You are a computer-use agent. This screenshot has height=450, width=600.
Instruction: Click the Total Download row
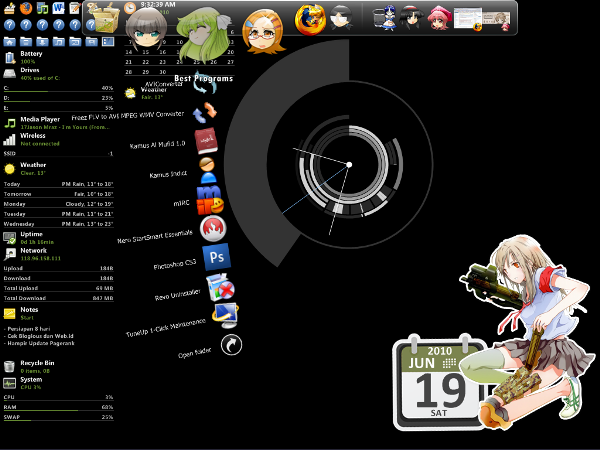pyautogui.click(x=59, y=298)
